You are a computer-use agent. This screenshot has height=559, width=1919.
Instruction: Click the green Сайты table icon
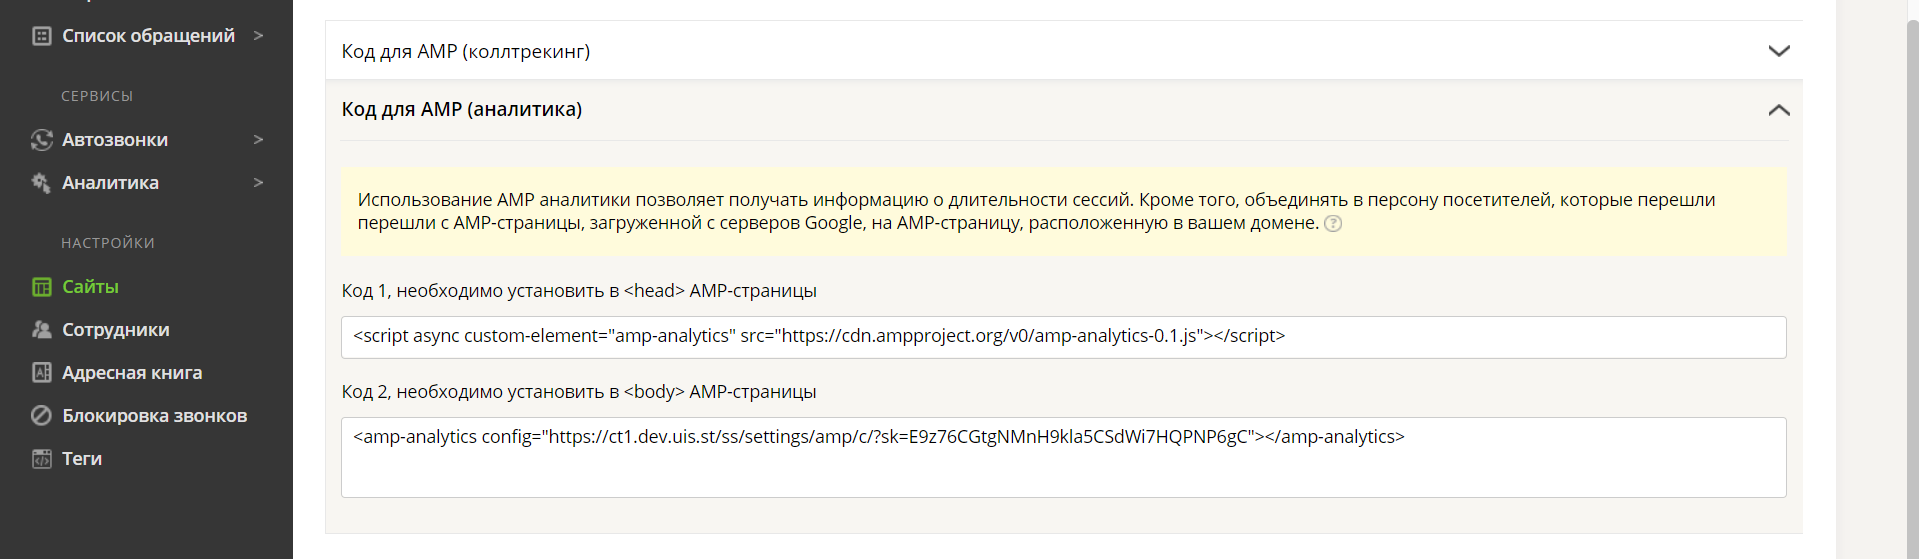[x=41, y=287]
